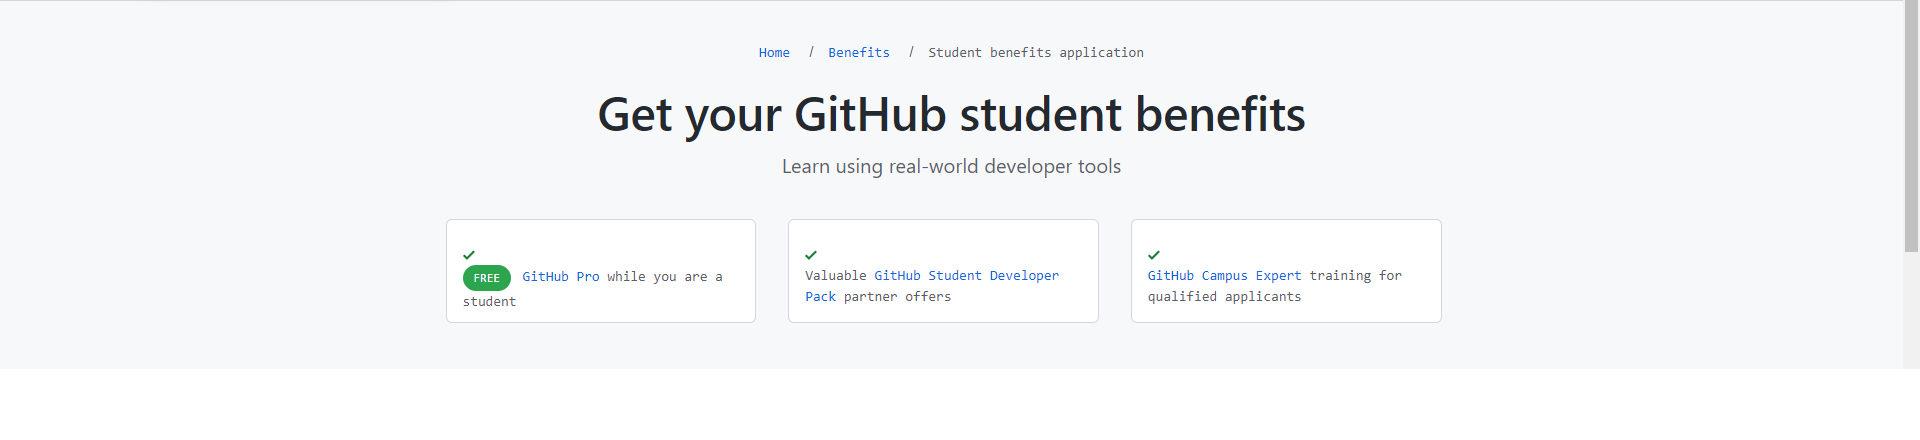Go to the Home breadcrumb link

tap(774, 53)
